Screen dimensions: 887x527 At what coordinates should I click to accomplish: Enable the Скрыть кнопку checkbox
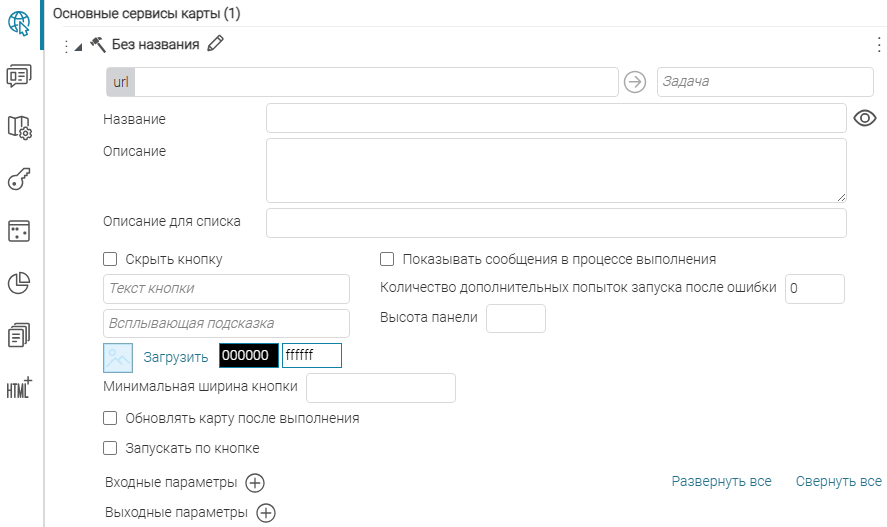(x=110, y=259)
